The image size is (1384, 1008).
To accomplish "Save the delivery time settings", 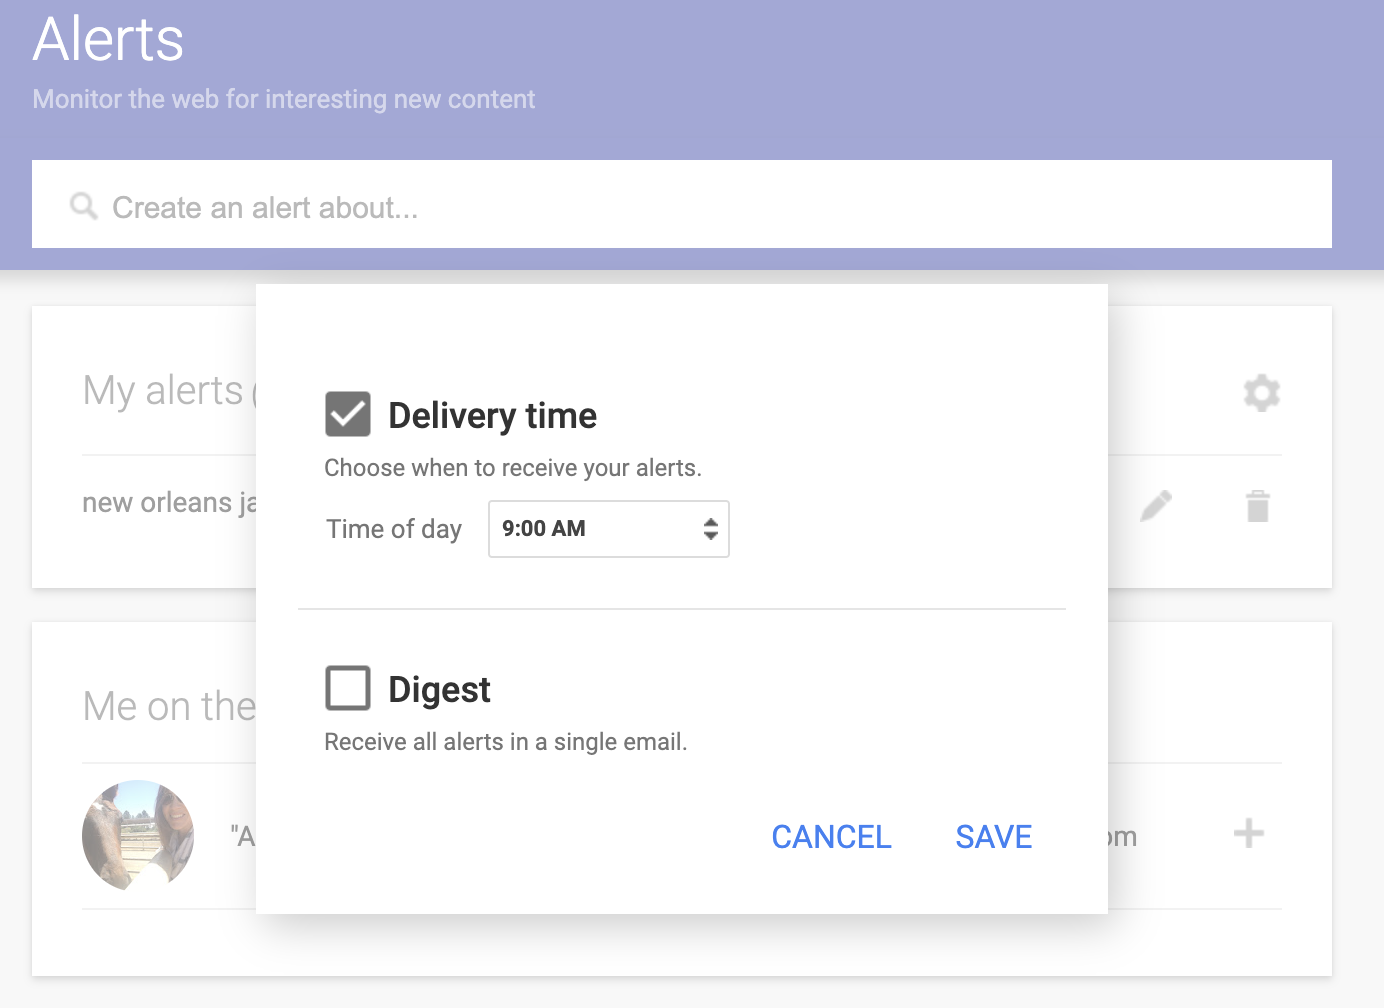I will coord(994,837).
